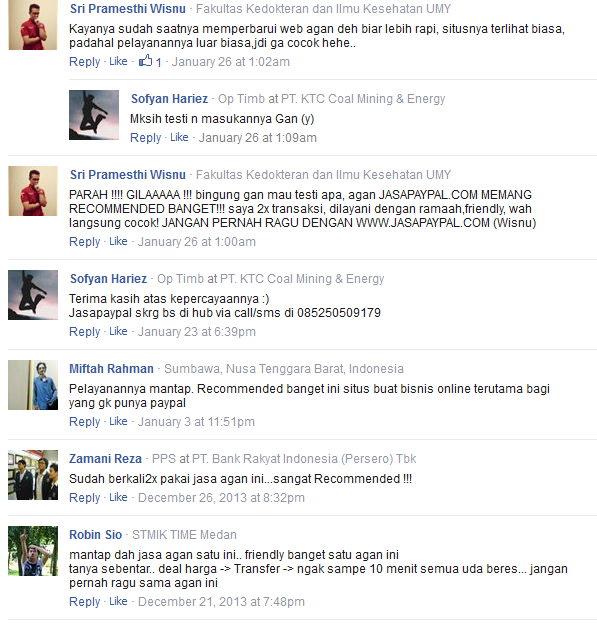Open Miftah Rahman's profile picture
597x627 pixels.
click(33, 385)
